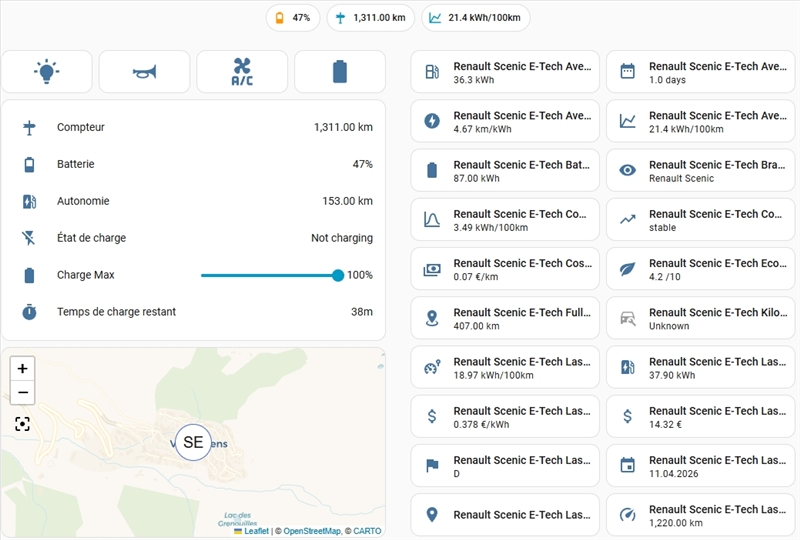Click the lightbulb lights button
This screenshot has width=800, height=540.
[x=47, y=72]
